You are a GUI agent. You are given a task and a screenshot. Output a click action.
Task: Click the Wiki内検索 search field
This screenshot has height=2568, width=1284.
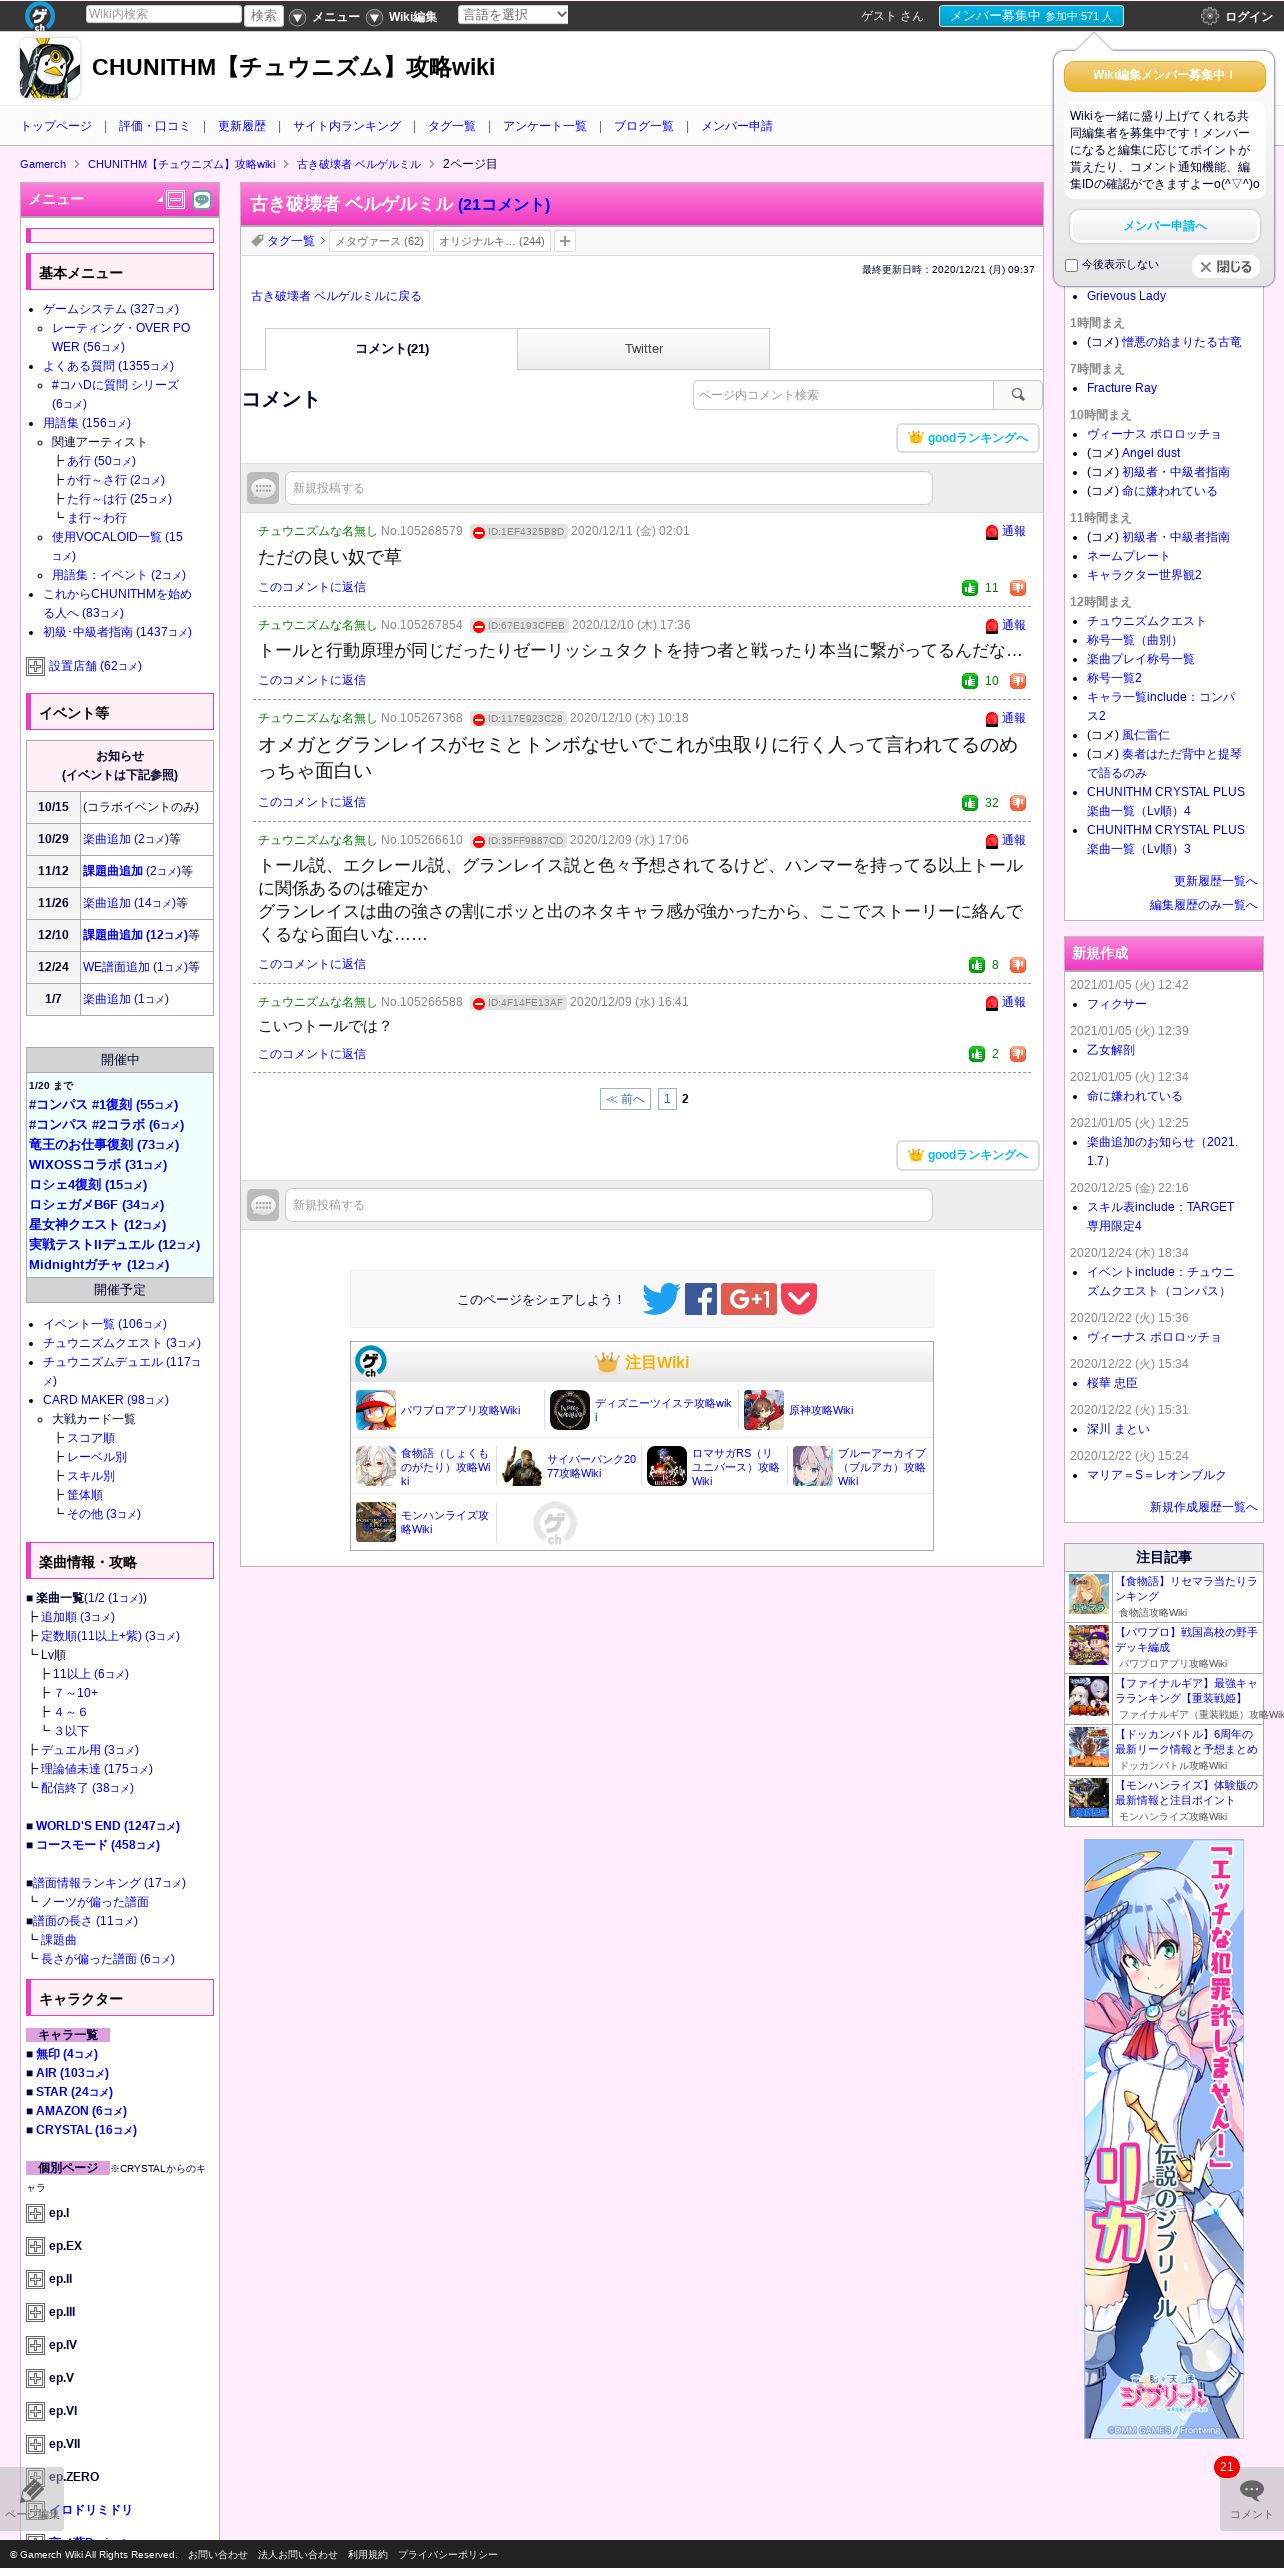[163, 14]
